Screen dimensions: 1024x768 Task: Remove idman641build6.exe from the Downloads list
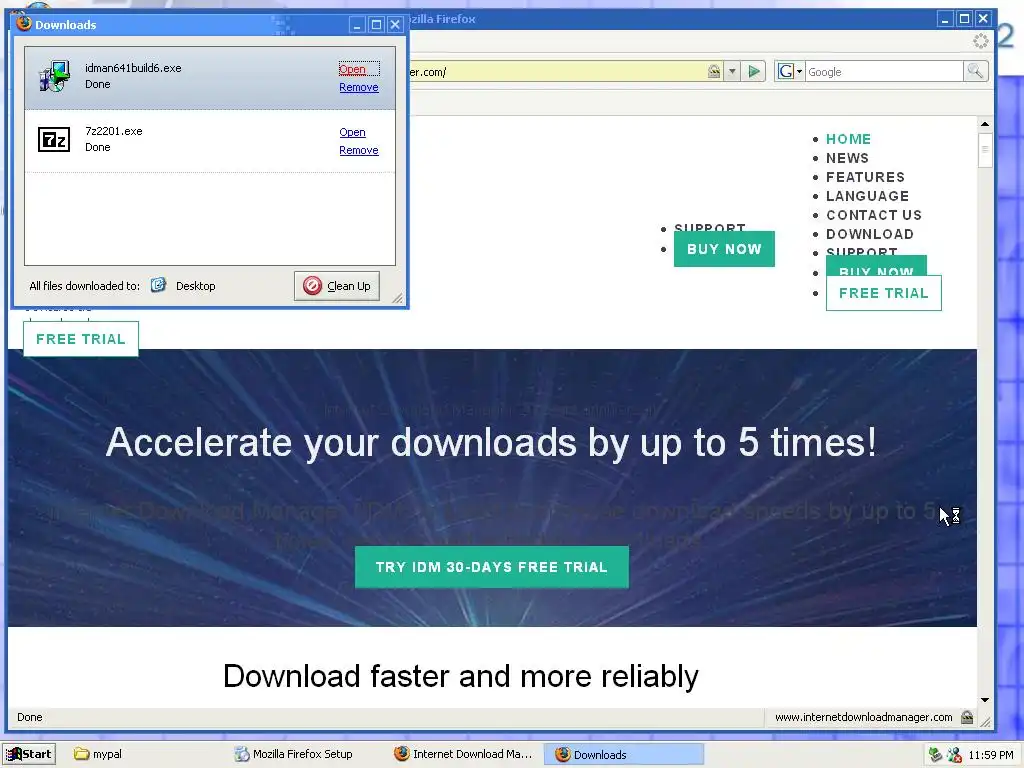point(359,88)
